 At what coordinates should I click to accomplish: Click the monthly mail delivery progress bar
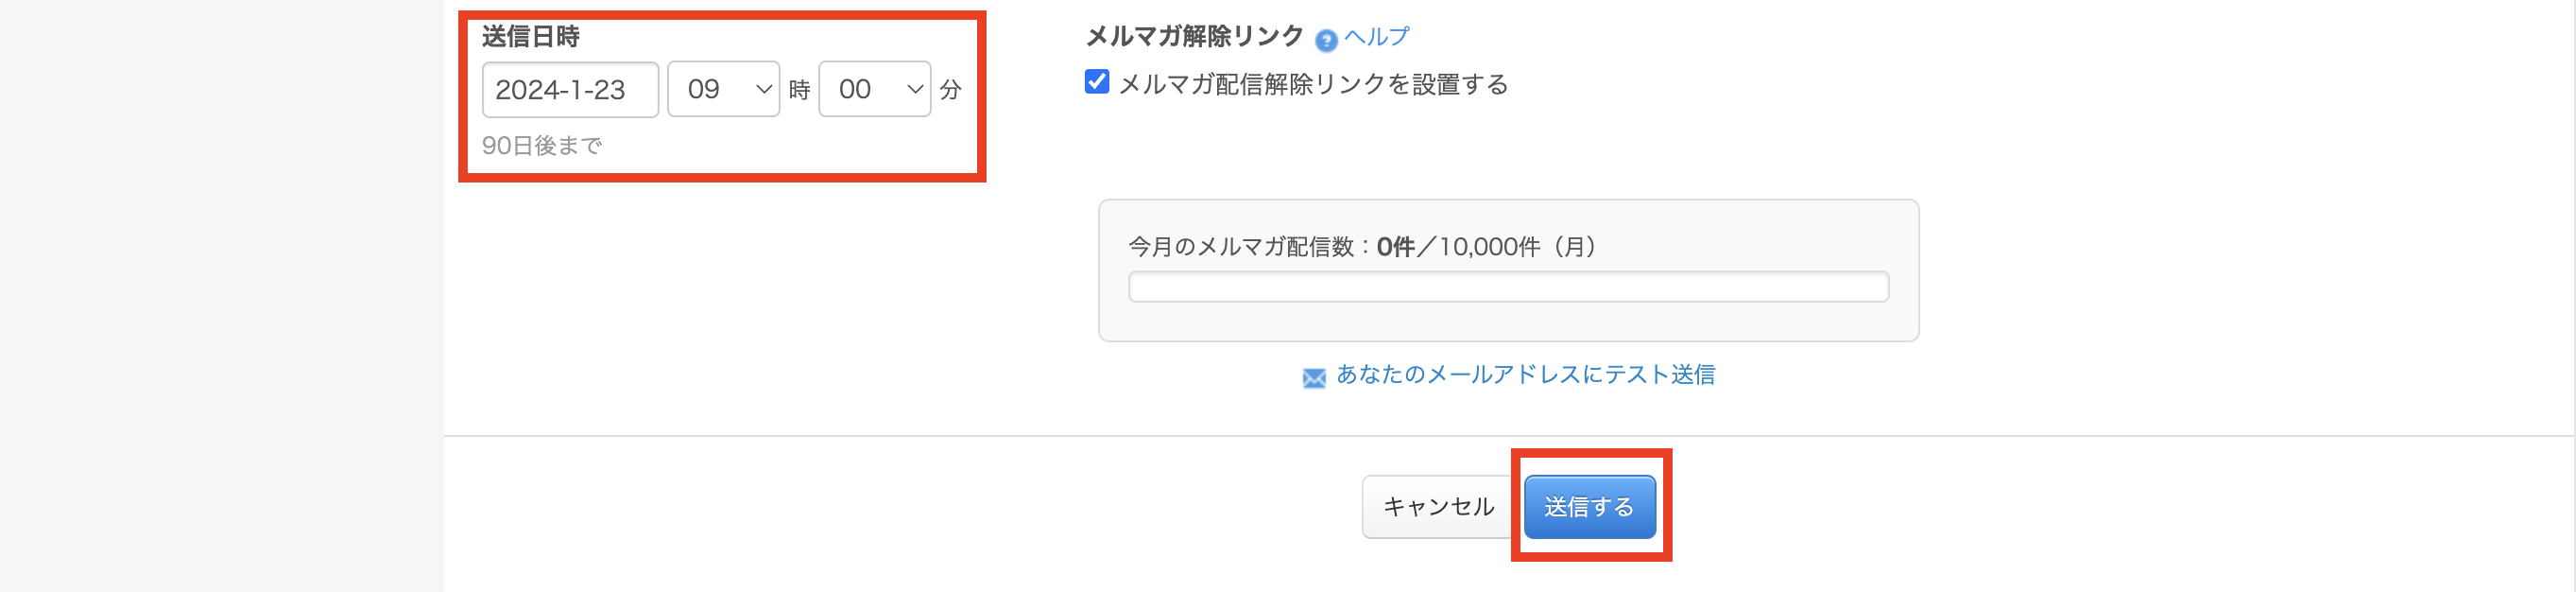point(1507,287)
